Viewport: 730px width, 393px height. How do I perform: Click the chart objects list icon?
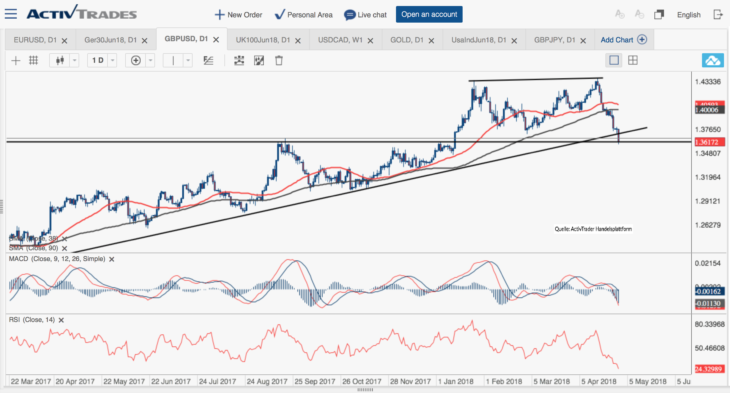pos(239,61)
